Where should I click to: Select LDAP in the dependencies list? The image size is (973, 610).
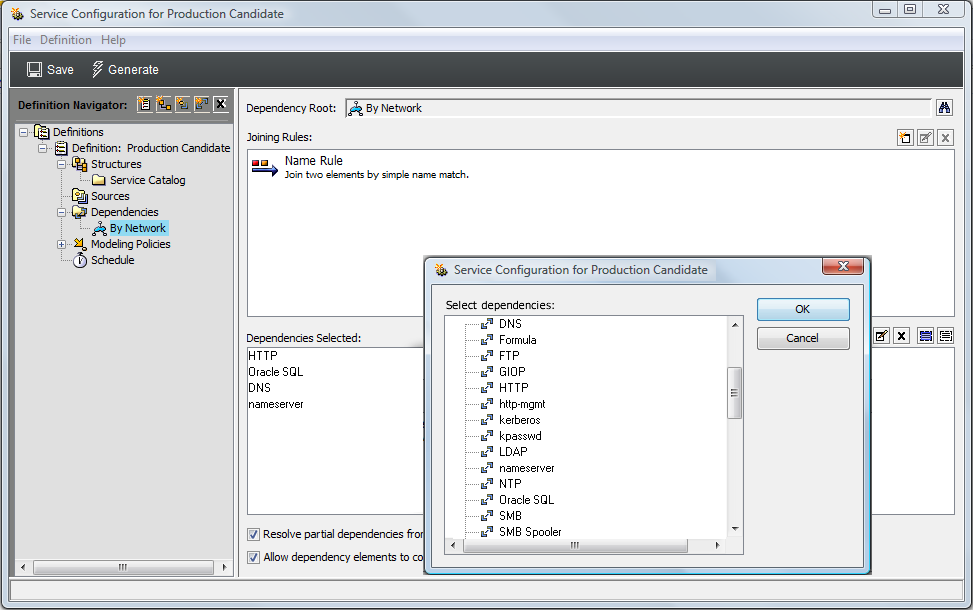pyautogui.click(x=513, y=452)
